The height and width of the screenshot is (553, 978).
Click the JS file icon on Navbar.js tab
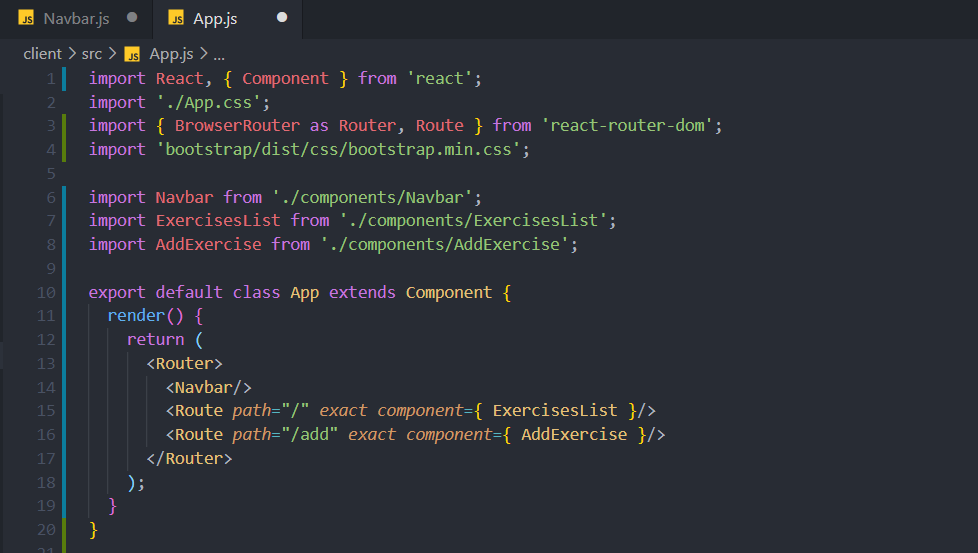(26, 18)
